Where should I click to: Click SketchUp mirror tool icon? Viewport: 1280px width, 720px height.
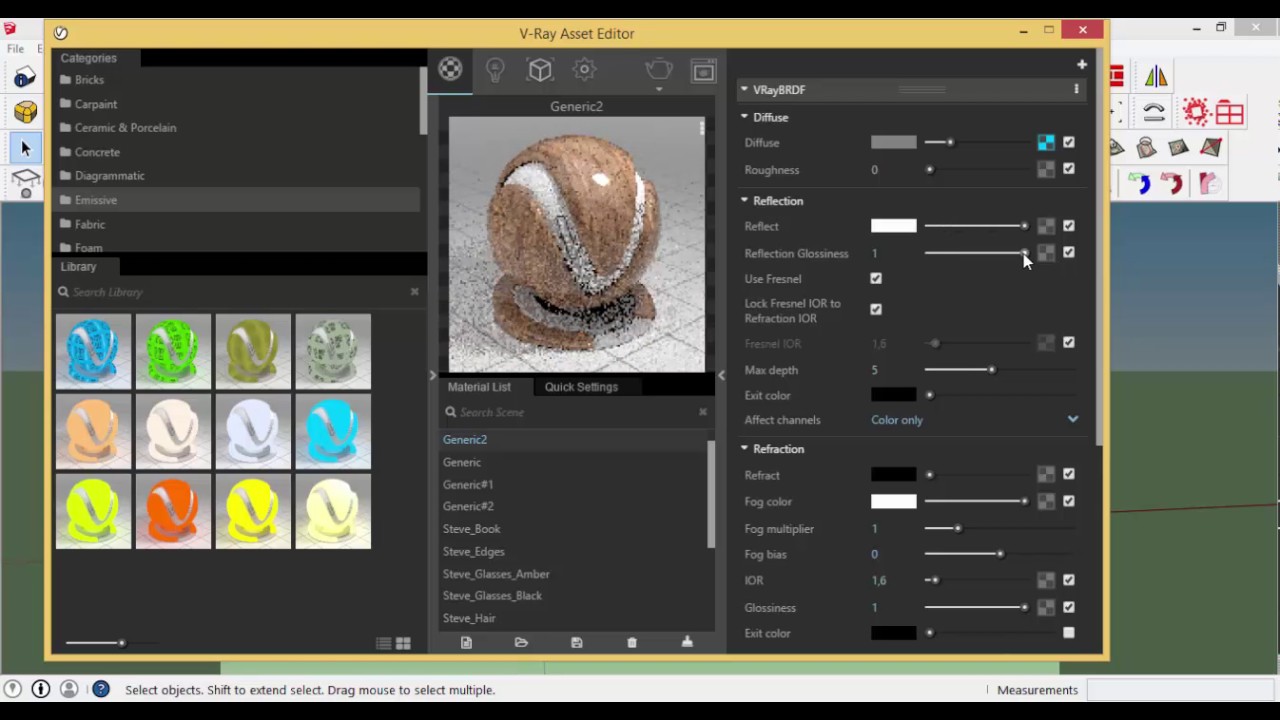click(x=1156, y=77)
